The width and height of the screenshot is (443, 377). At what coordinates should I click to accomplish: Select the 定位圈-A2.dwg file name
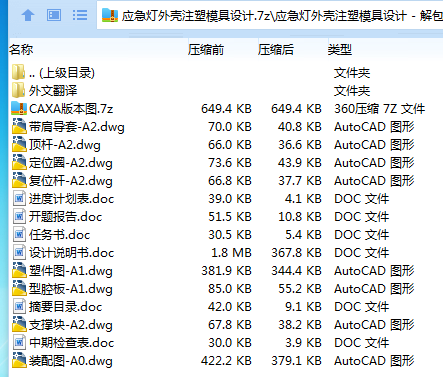[x=71, y=163]
